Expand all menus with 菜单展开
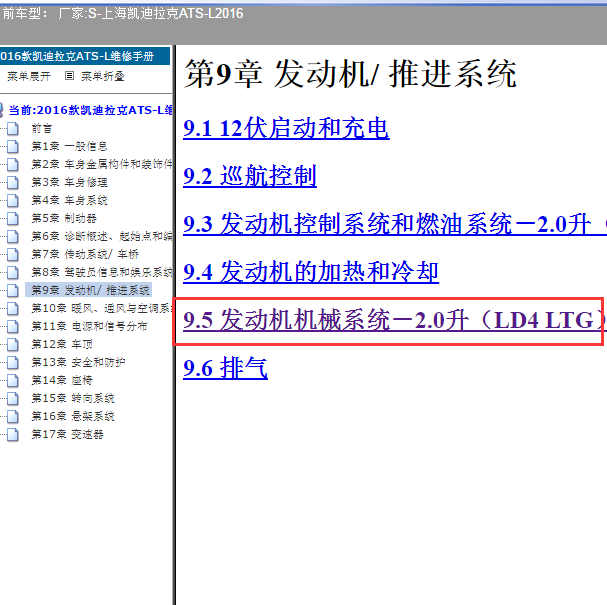The height and width of the screenshot is (605, 607). [29, 76]
